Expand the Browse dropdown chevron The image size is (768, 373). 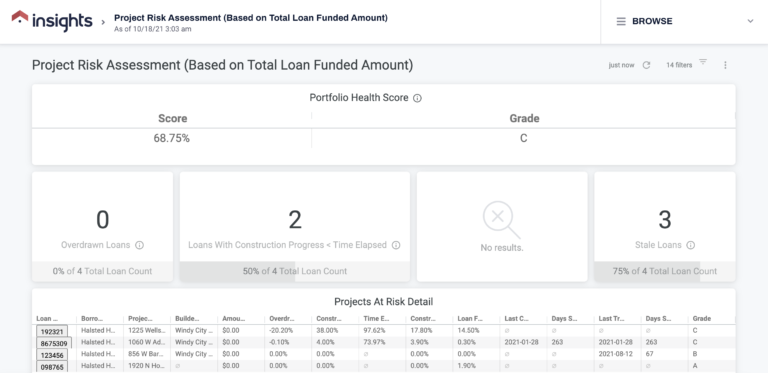tap(750, 21)
